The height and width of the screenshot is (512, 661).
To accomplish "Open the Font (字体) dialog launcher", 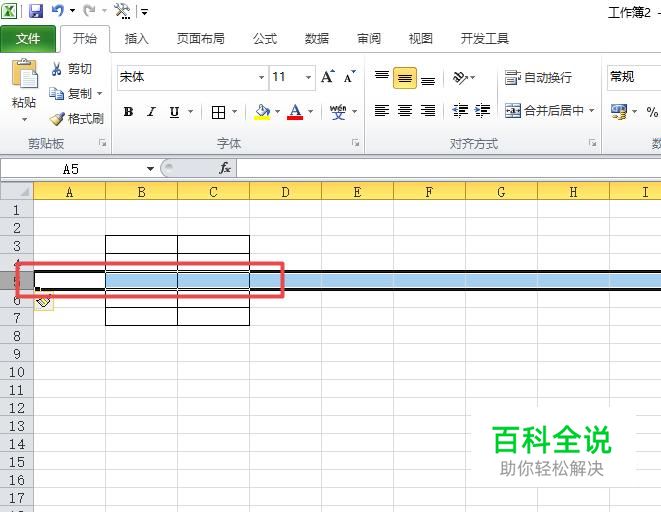I will (x=355, y=143).
